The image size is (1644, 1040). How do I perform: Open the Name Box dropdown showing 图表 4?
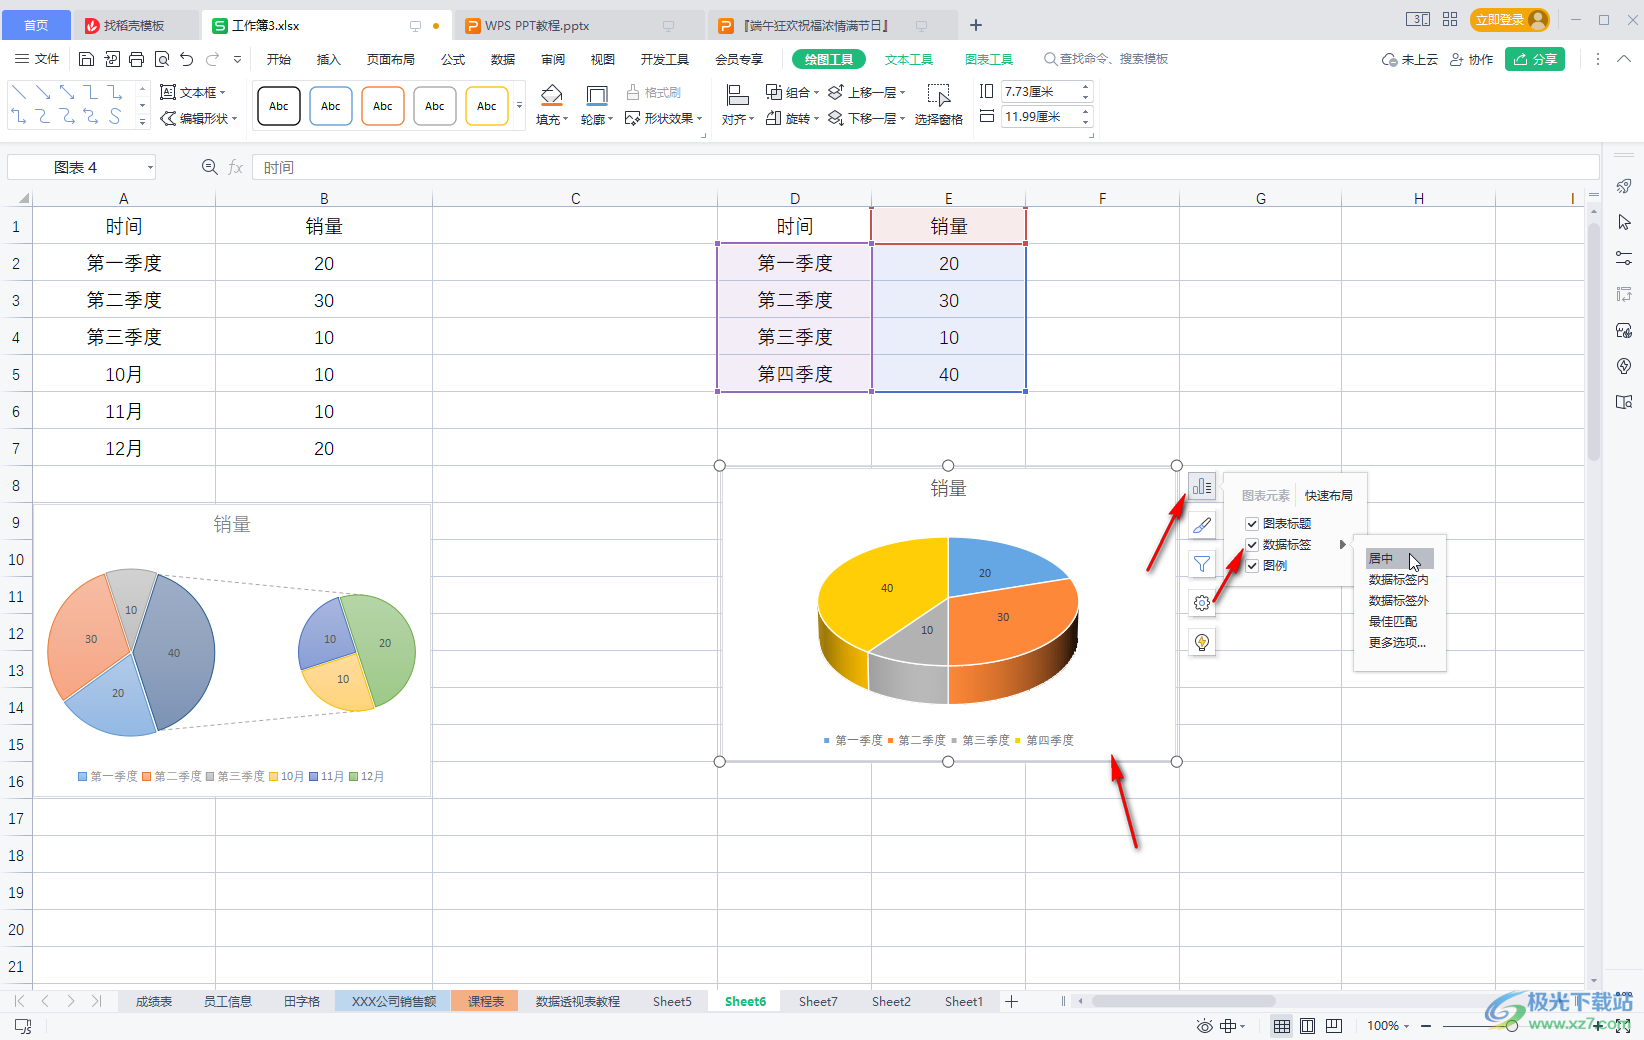click(x=150, y=167)
